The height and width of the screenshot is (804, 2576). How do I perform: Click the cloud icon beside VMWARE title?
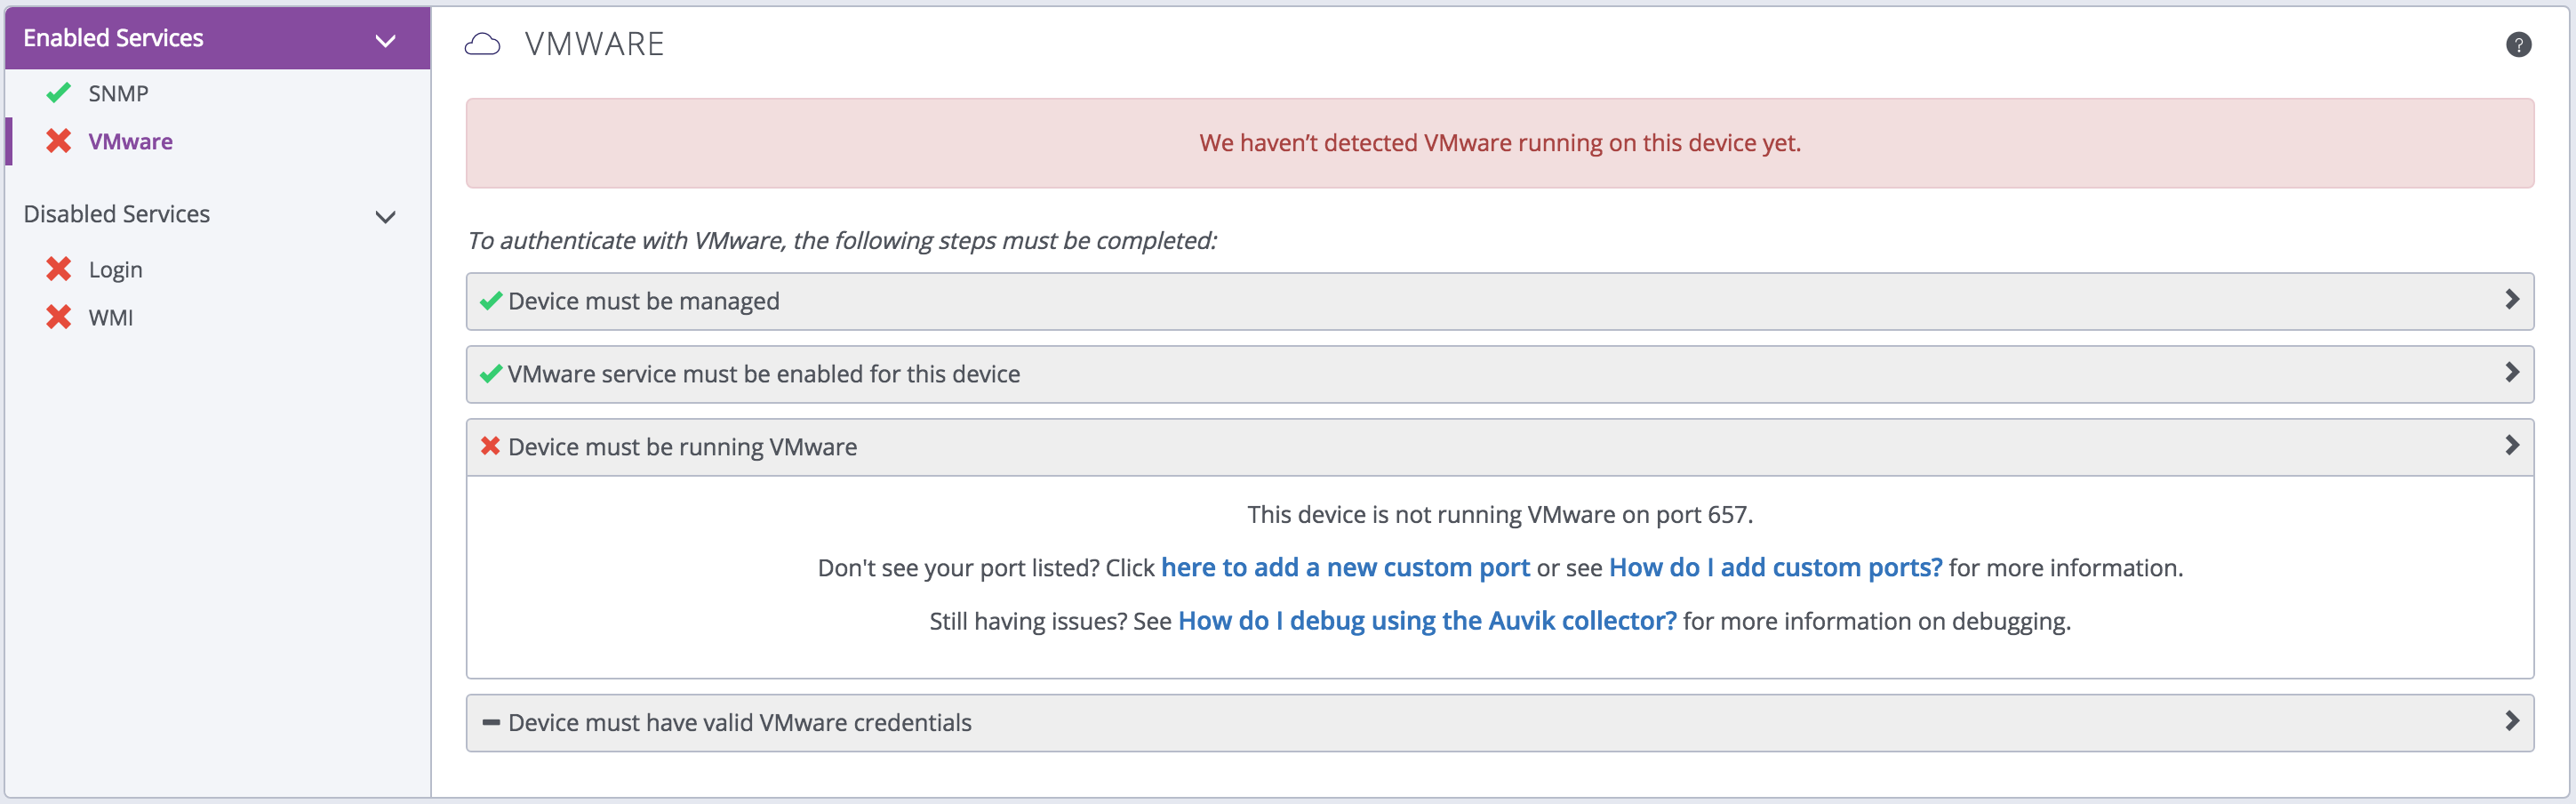[x=482, y=45]
